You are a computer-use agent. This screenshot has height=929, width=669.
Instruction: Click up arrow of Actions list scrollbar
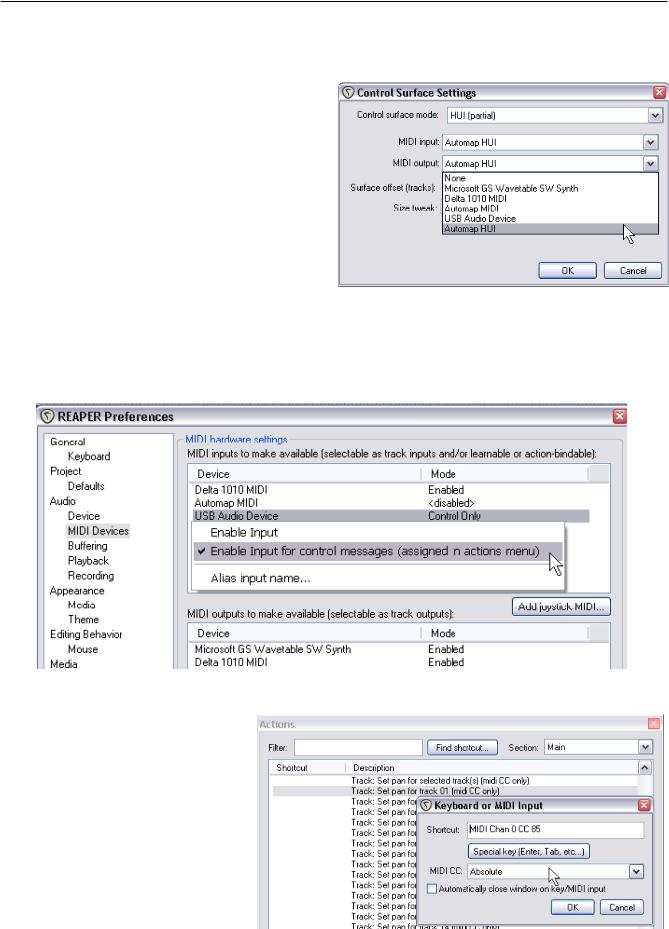point(645,768)
